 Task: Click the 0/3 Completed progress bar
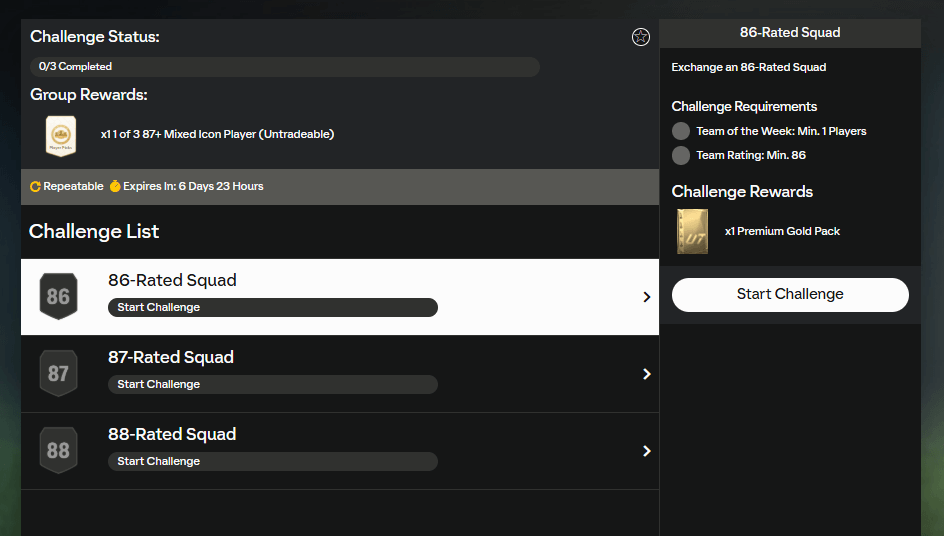click(285, 67)
